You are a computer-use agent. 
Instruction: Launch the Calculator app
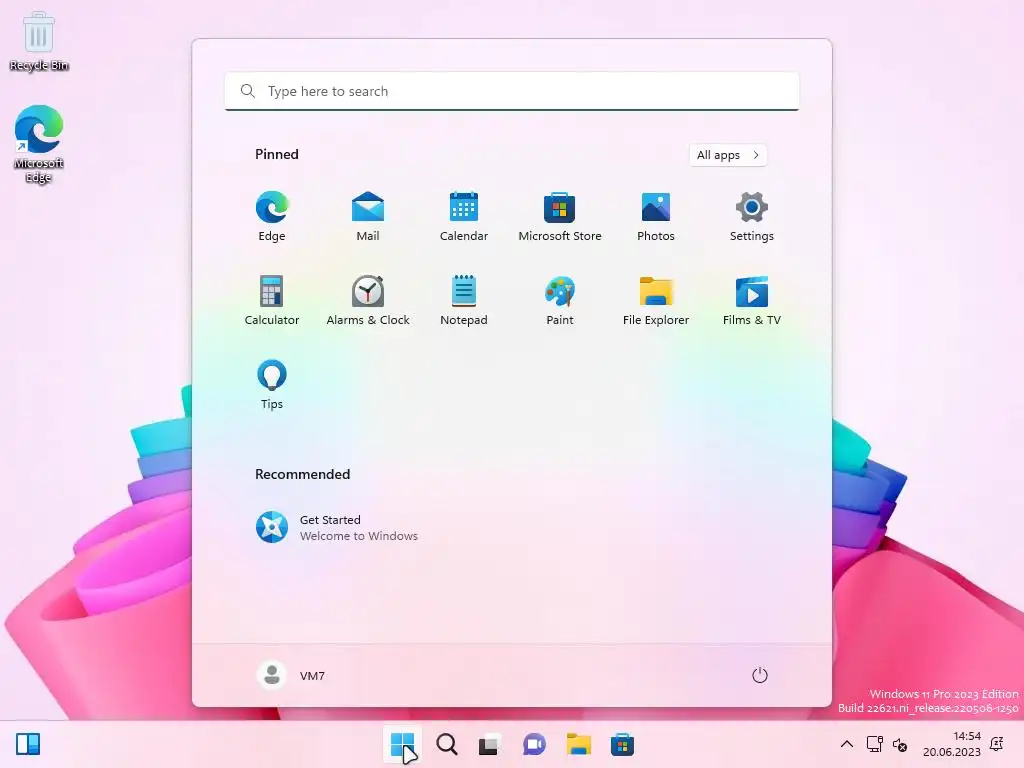coord(272,300)
